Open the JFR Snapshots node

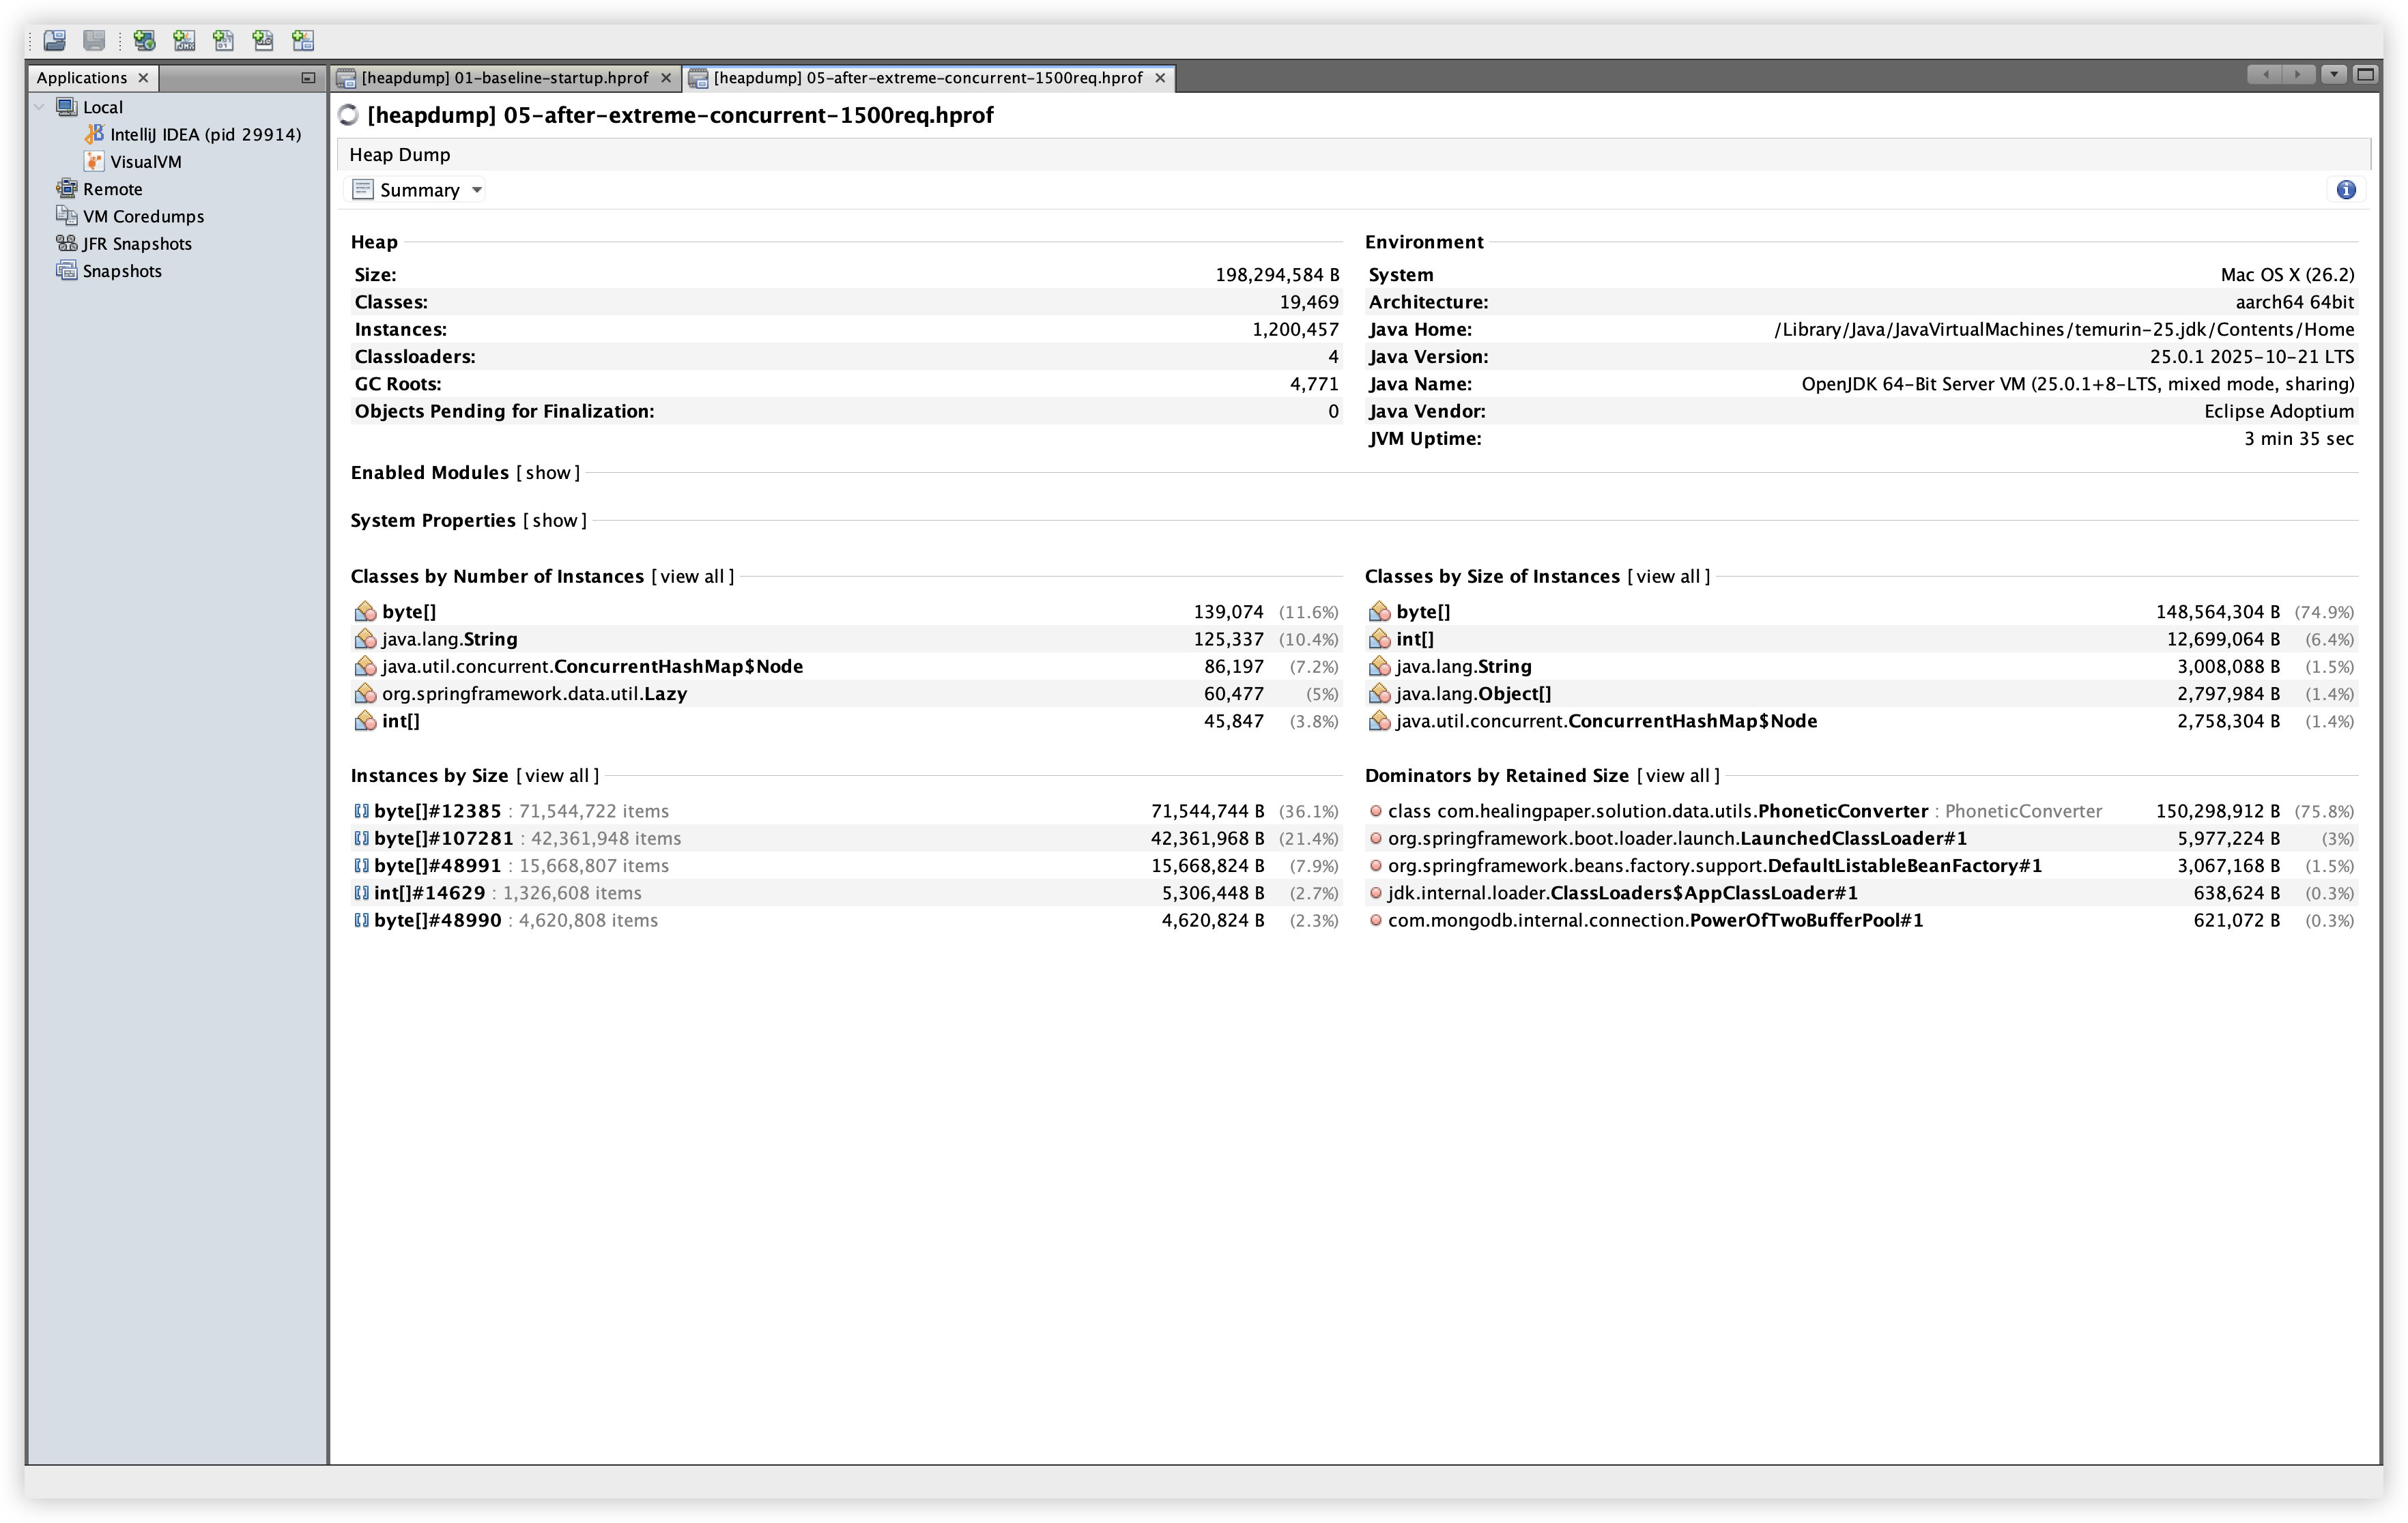click(136, 243)
